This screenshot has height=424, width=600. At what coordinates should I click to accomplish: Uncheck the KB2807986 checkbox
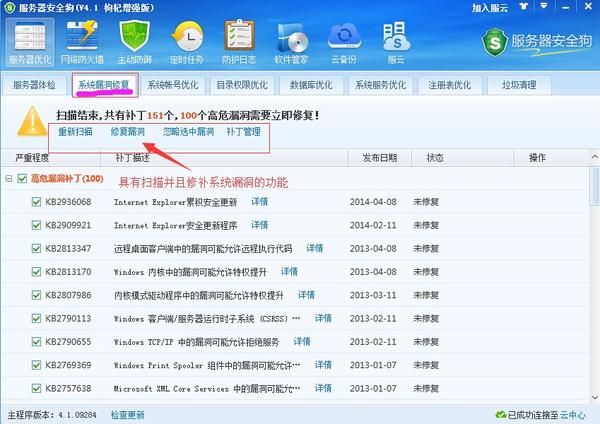36,295
